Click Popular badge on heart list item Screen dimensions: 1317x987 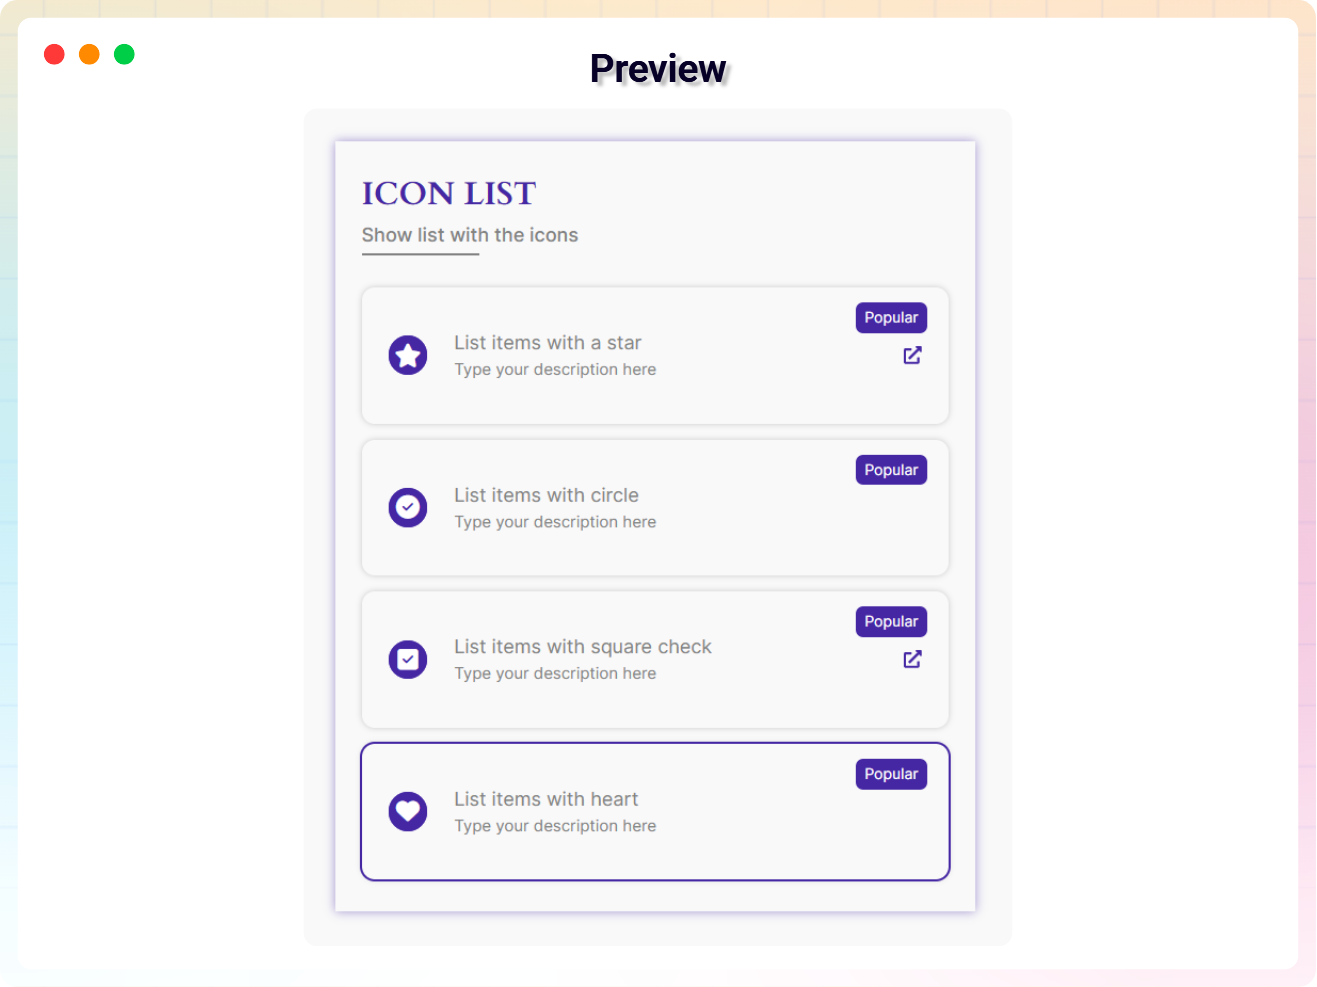point(891,774)
